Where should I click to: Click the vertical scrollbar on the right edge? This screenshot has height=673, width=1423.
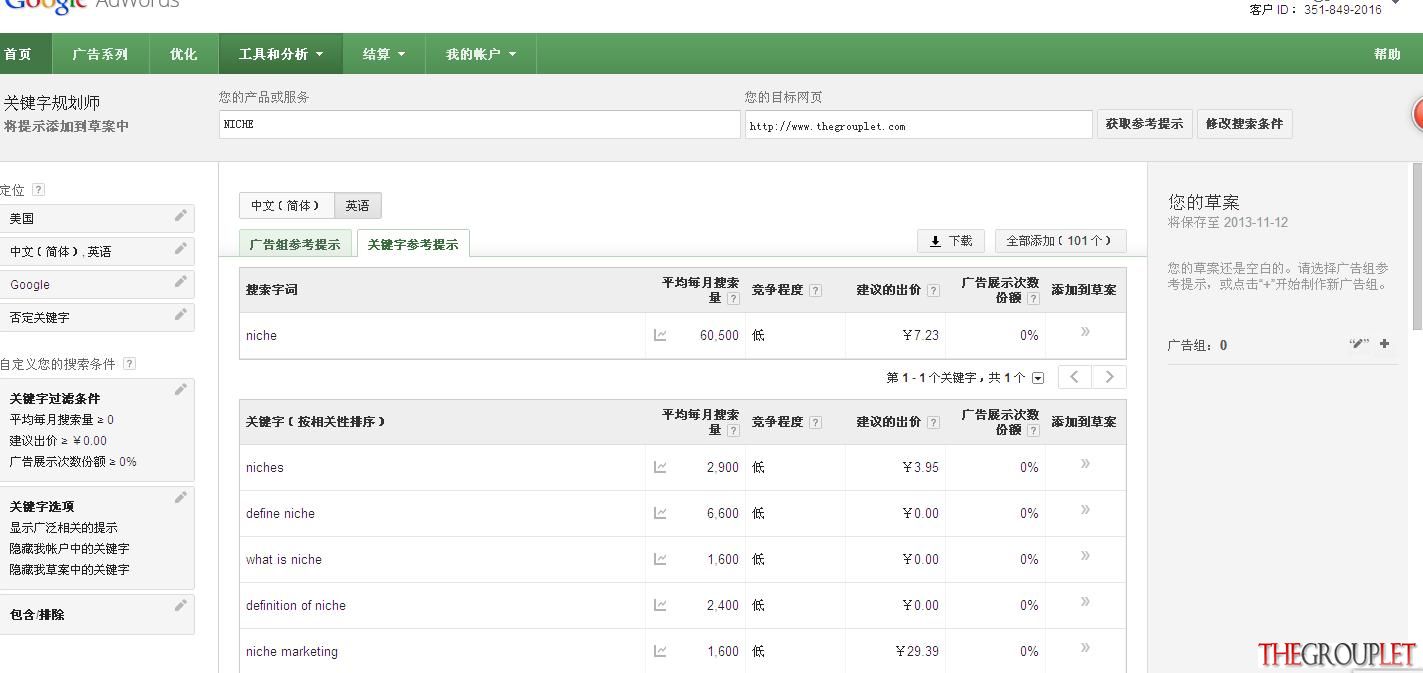coord(1417,247)
